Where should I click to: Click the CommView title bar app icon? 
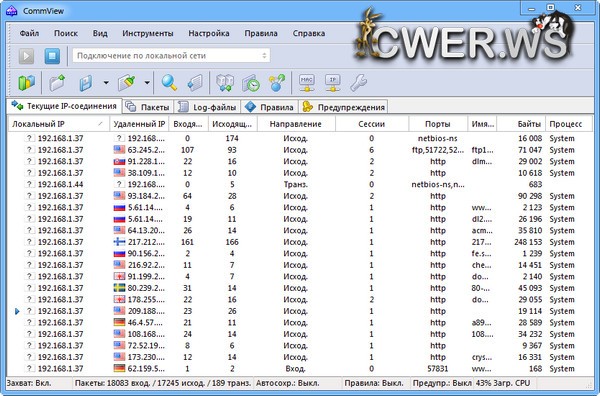click(11, 11)
